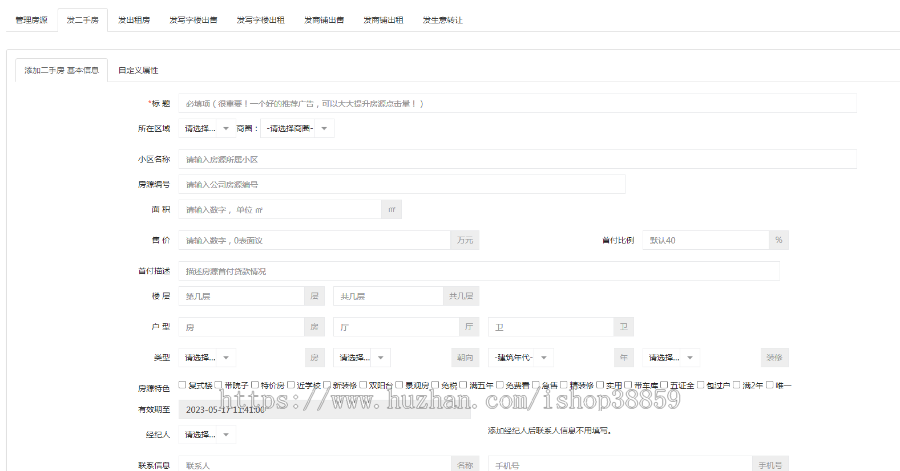Screen dimensions: 900x471
Task: Check the 双阳台 checkbox
Action: (x=363, y=385)
